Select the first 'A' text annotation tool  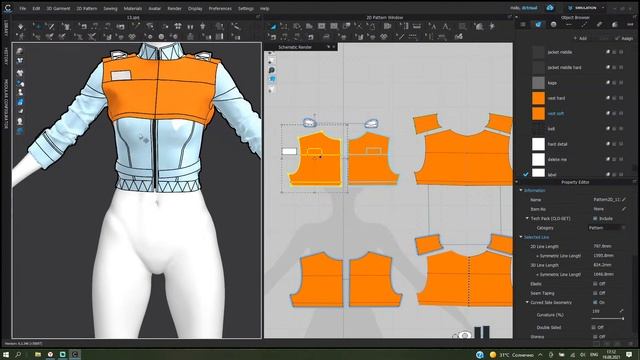point(433,27)
